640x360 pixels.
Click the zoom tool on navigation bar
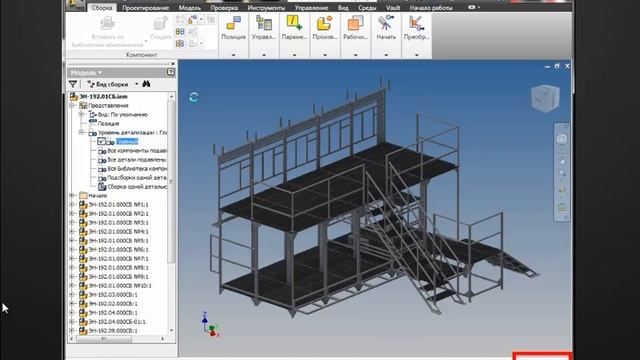(x=562, y=174)
